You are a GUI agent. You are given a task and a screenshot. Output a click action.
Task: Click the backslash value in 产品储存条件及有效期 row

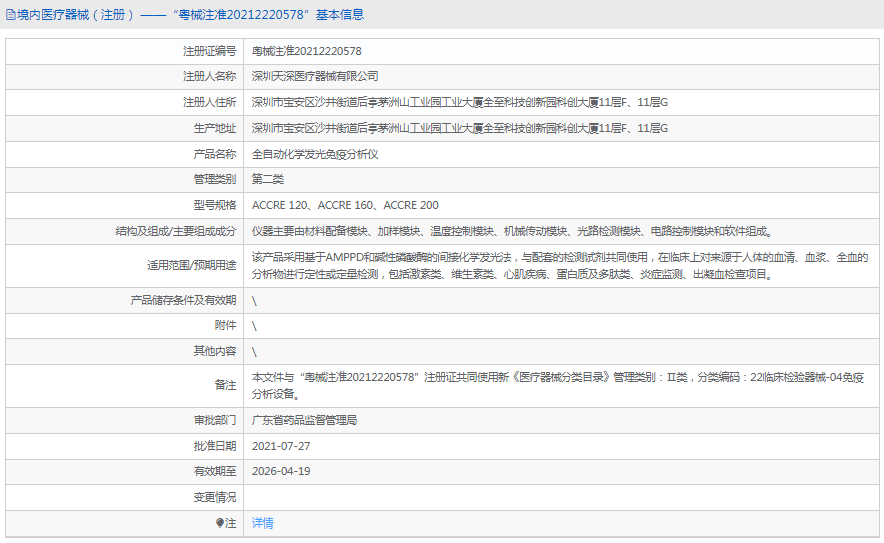pyautogui.click(x=254, y=301)
